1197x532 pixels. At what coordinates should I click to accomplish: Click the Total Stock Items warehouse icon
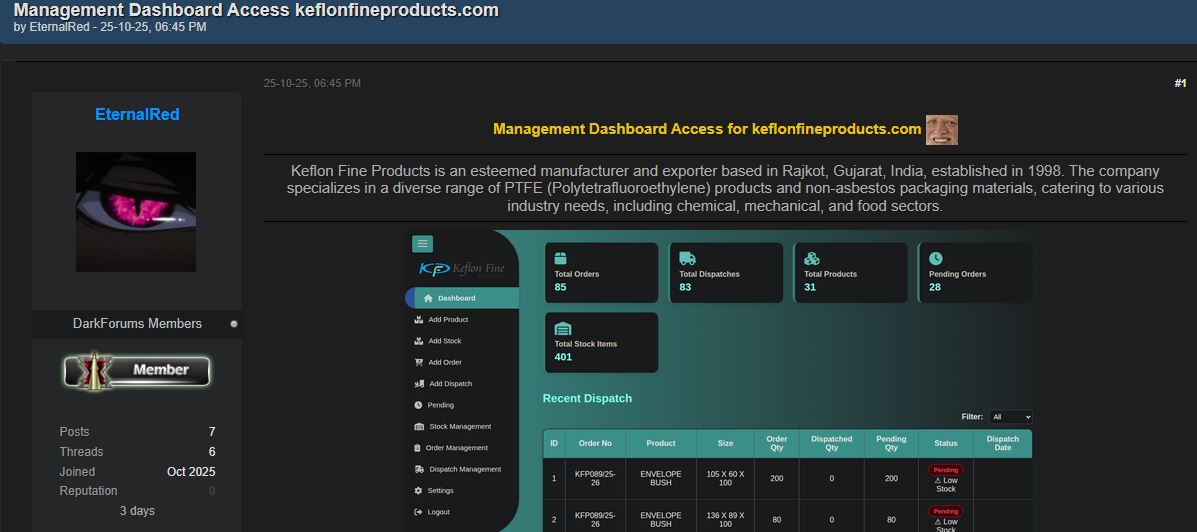click(x=562, y=329)
